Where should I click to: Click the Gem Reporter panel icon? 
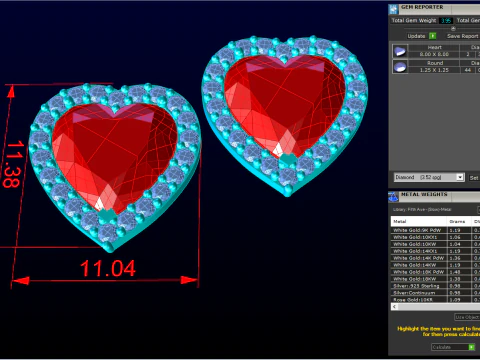(393, 9)
